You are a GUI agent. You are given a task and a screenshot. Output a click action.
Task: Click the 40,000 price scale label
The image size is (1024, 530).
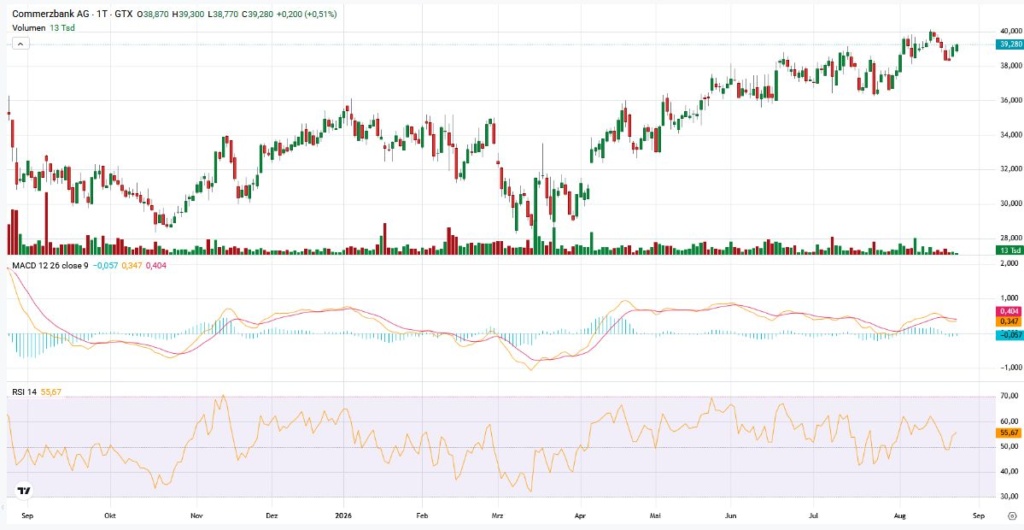[x=1010, y=31]
